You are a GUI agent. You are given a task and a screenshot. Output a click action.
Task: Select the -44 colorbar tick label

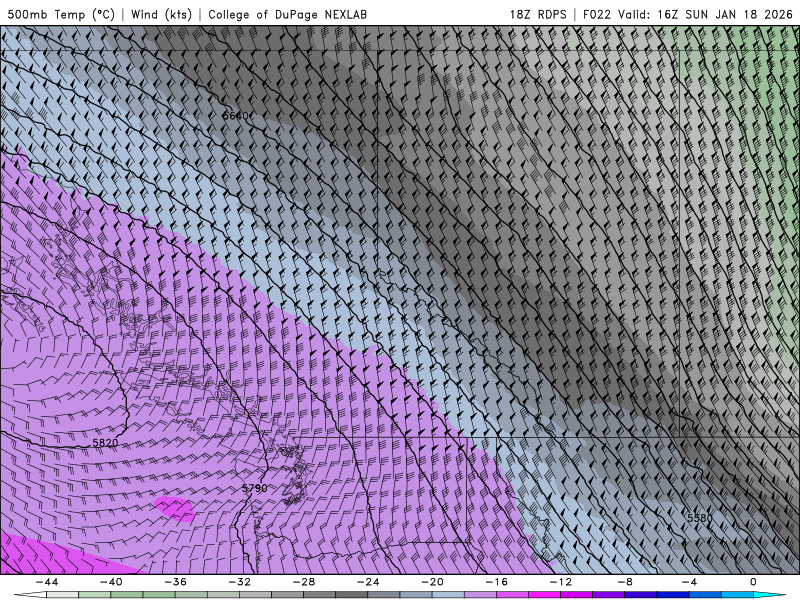[x=46, y=582]
